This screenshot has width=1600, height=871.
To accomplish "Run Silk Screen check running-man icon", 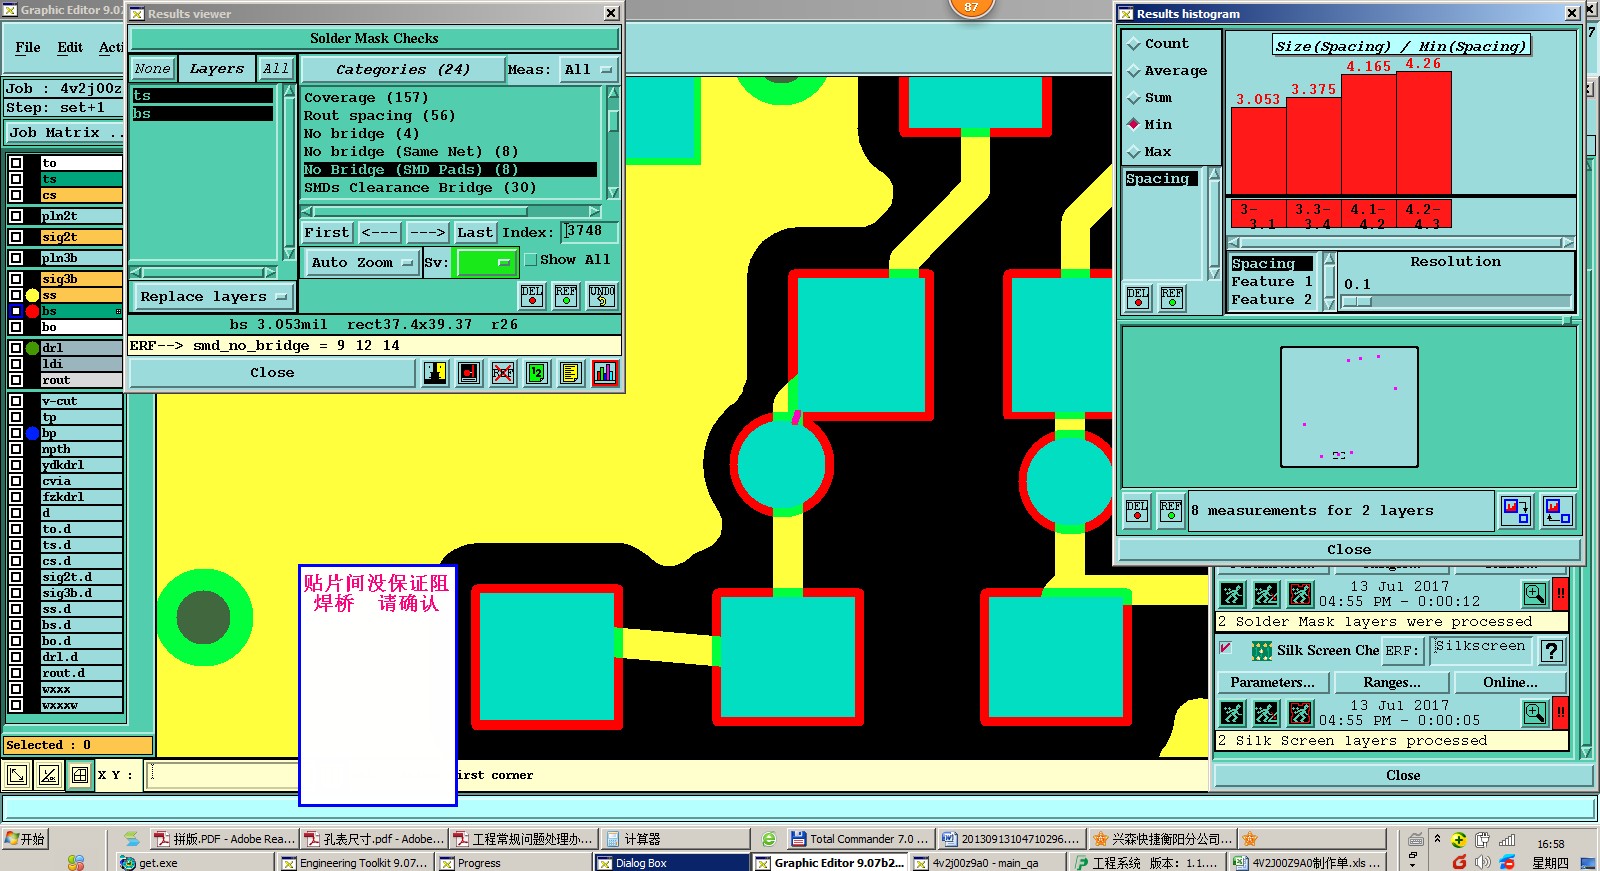I will click(x=1233, y=713).
